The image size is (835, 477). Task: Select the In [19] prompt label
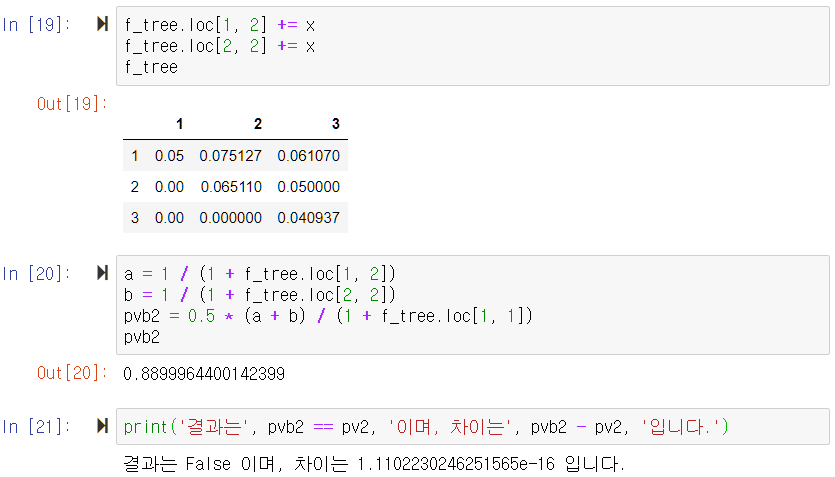pos(36,24)
